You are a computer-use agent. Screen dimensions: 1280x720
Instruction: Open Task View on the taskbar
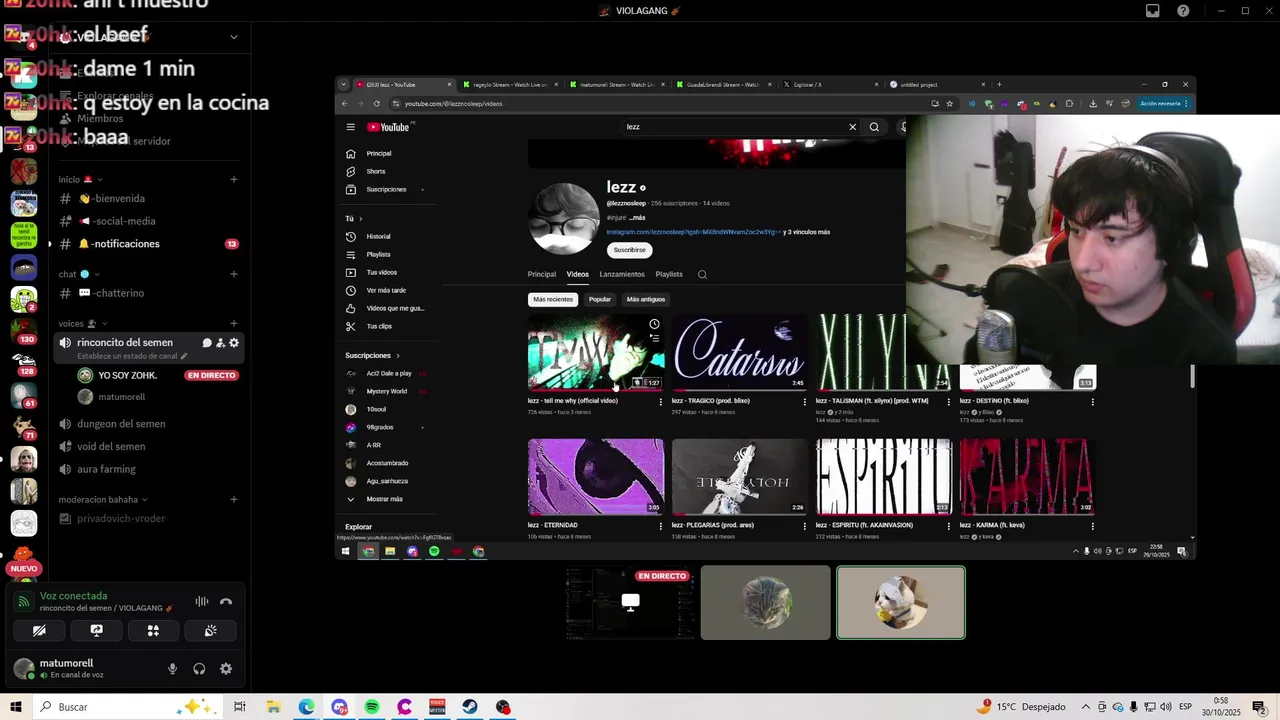click(240, 707)
